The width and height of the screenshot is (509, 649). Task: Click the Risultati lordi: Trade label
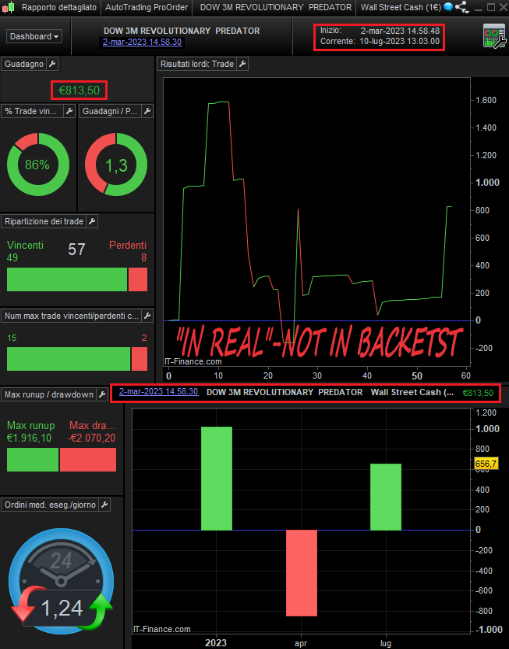click(197, 64)
